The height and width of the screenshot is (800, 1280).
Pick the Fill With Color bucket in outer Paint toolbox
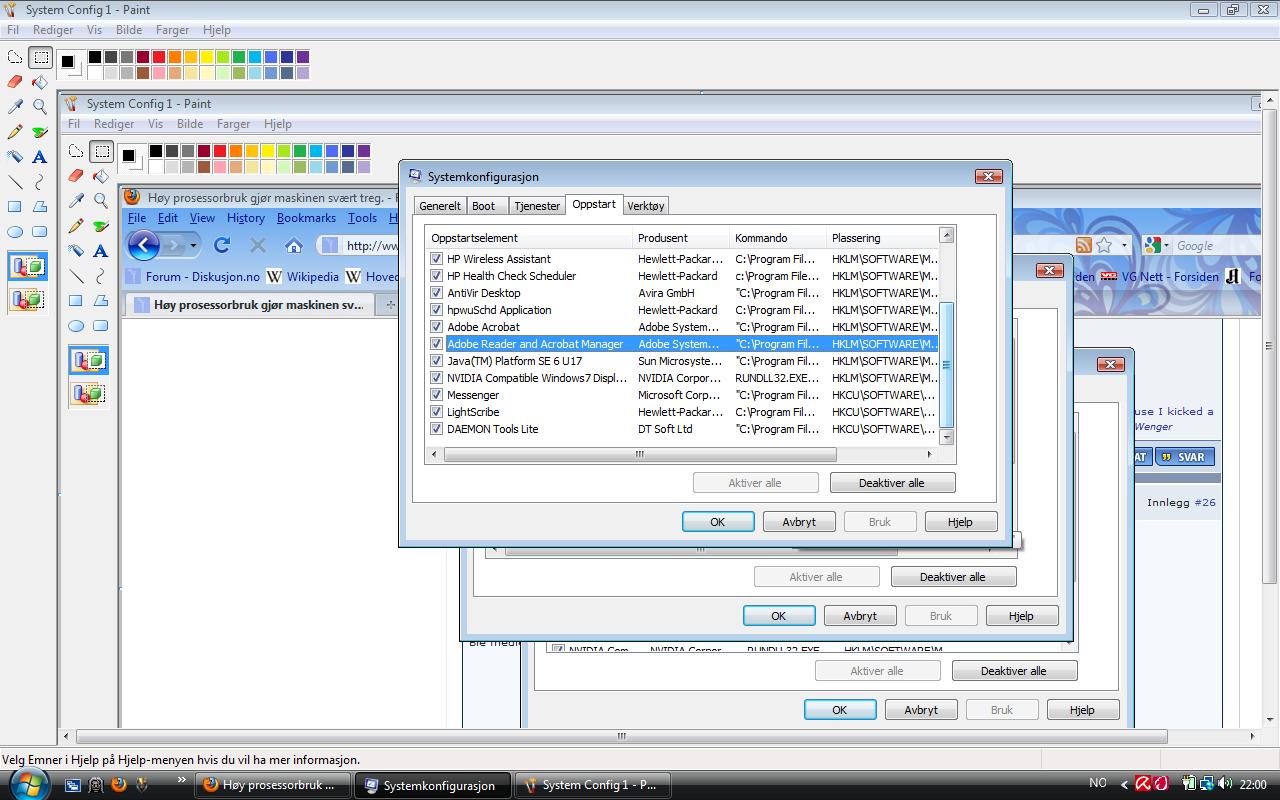(40, 82)
